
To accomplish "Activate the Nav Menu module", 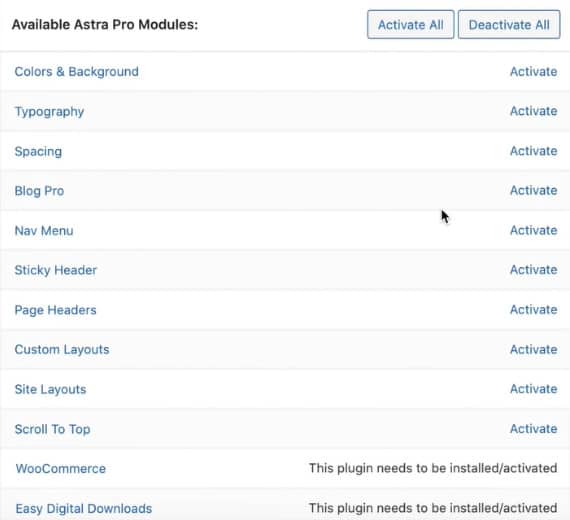I will point(533,230).
